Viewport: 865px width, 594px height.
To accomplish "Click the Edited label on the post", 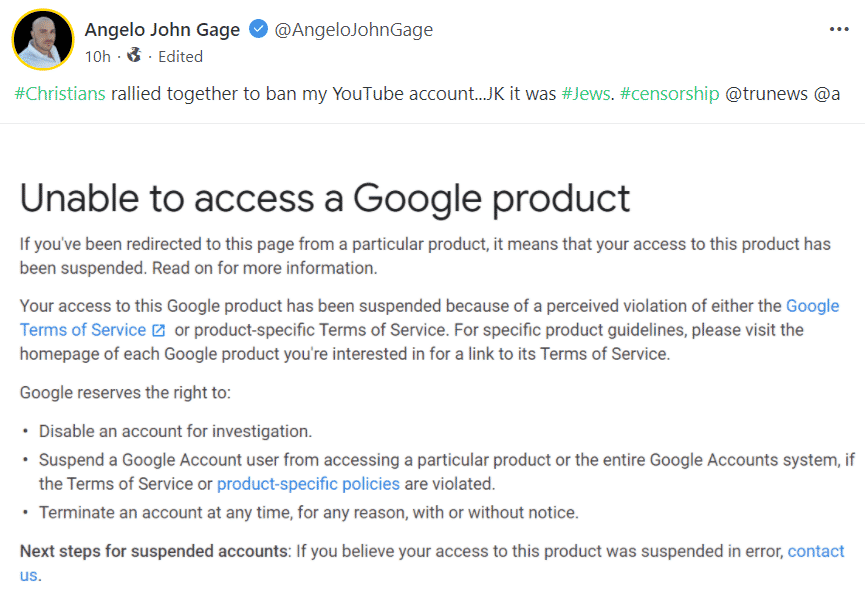I will (180, 56).
